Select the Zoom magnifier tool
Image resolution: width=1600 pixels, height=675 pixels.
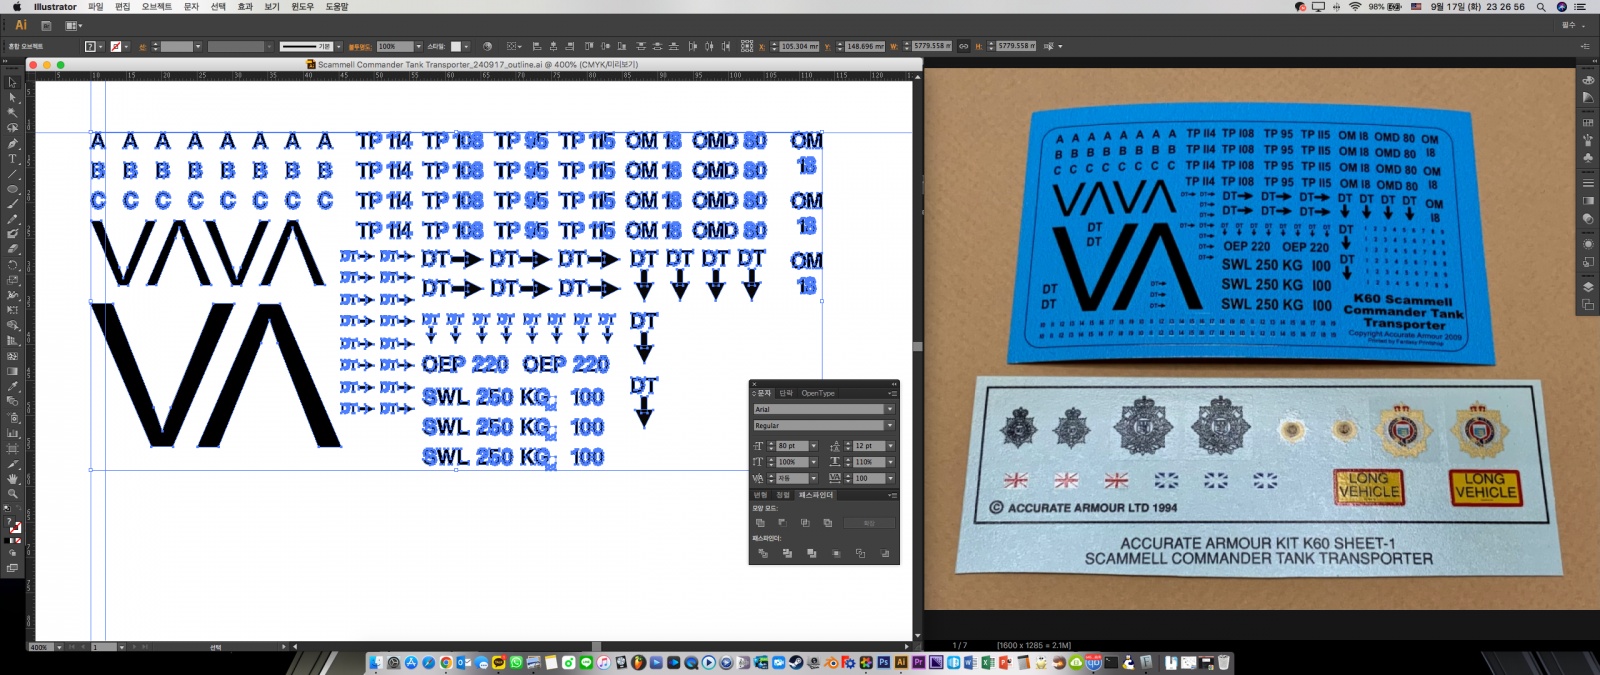(x=13, y=494)
